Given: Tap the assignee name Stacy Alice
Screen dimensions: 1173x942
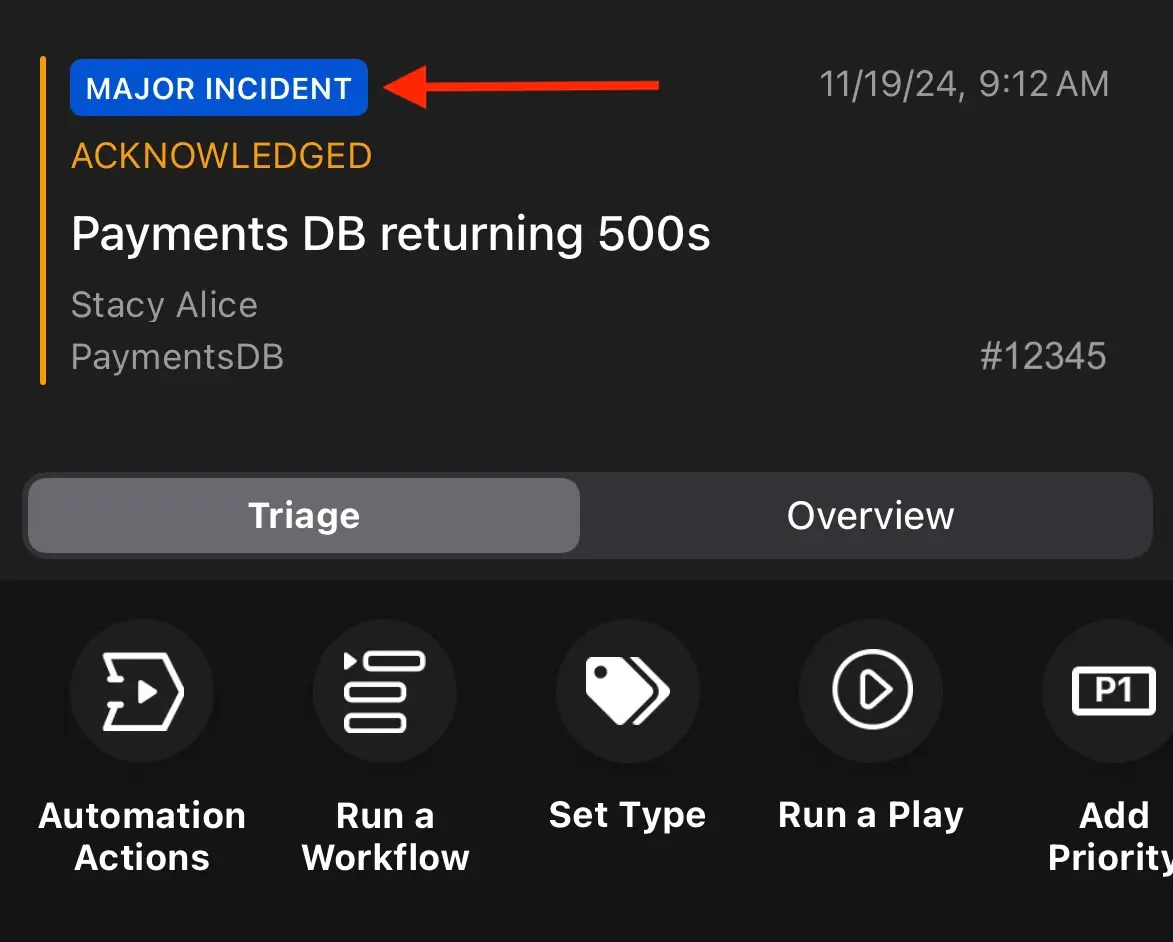Looking at the screenshot, I should tap(165, 305).
